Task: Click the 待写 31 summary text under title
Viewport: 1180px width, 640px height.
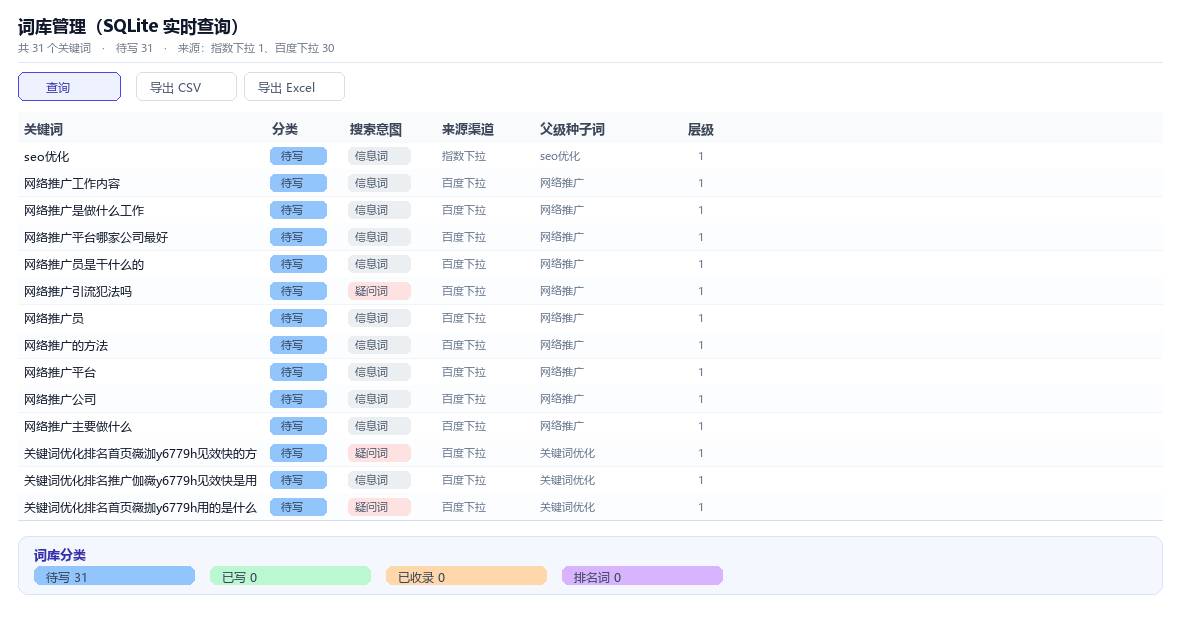Action: tap(134, 48)
